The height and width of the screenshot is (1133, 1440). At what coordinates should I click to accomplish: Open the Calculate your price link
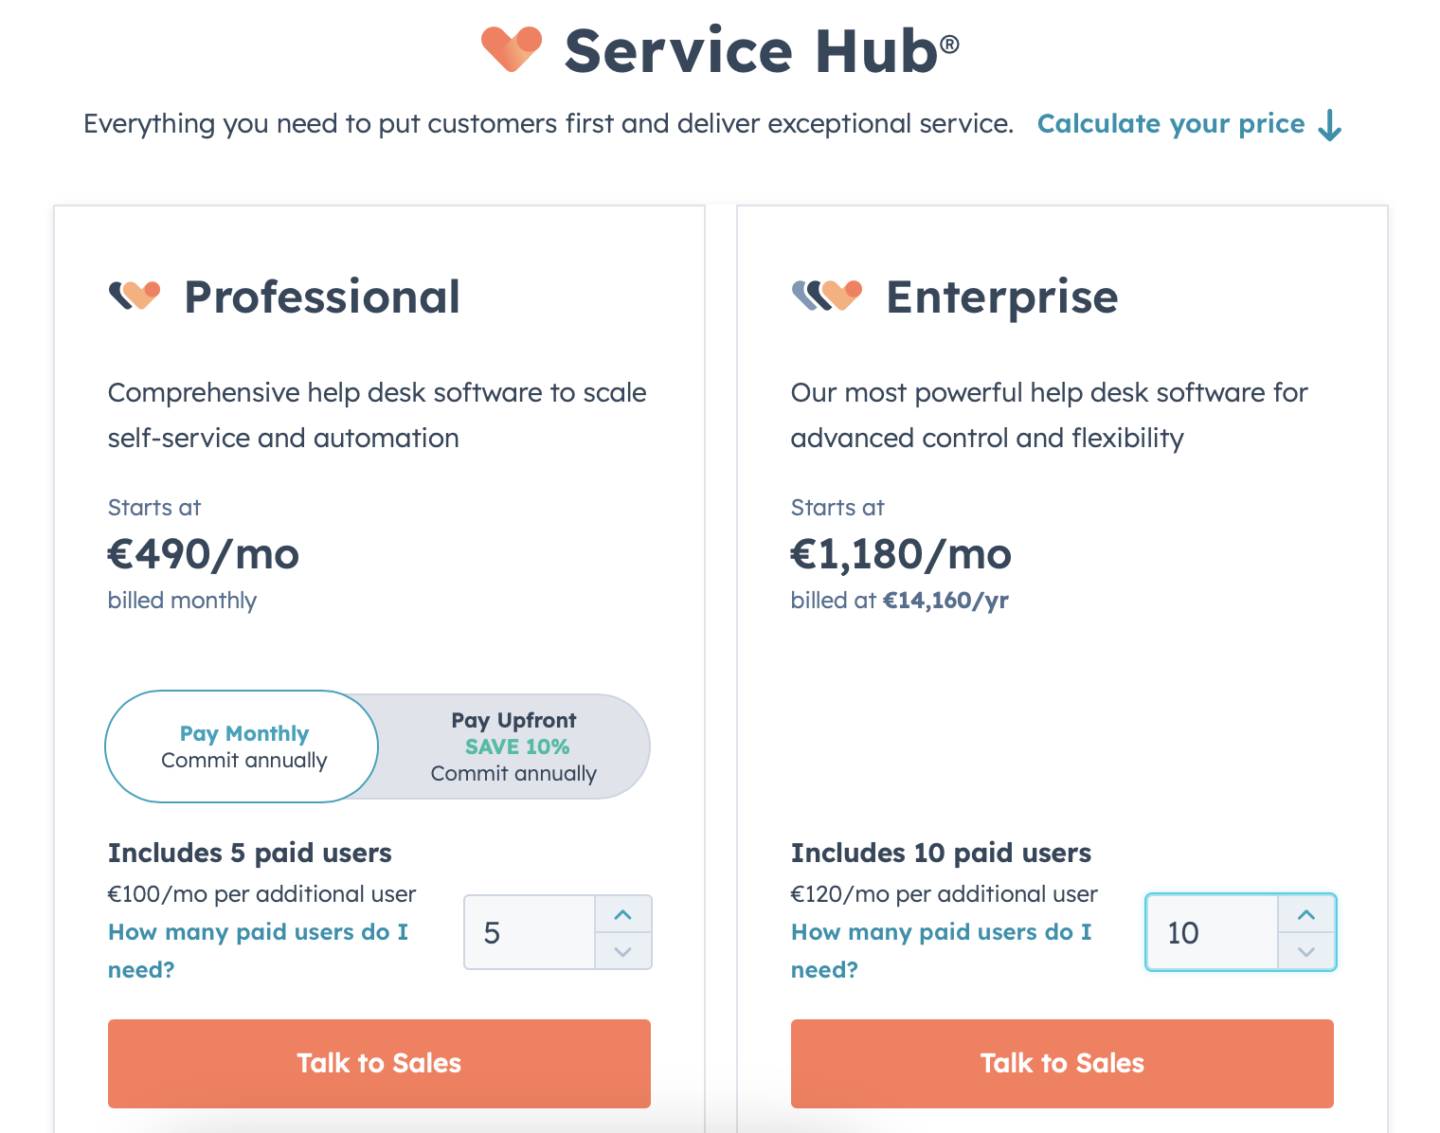(x=1170, y=124)
